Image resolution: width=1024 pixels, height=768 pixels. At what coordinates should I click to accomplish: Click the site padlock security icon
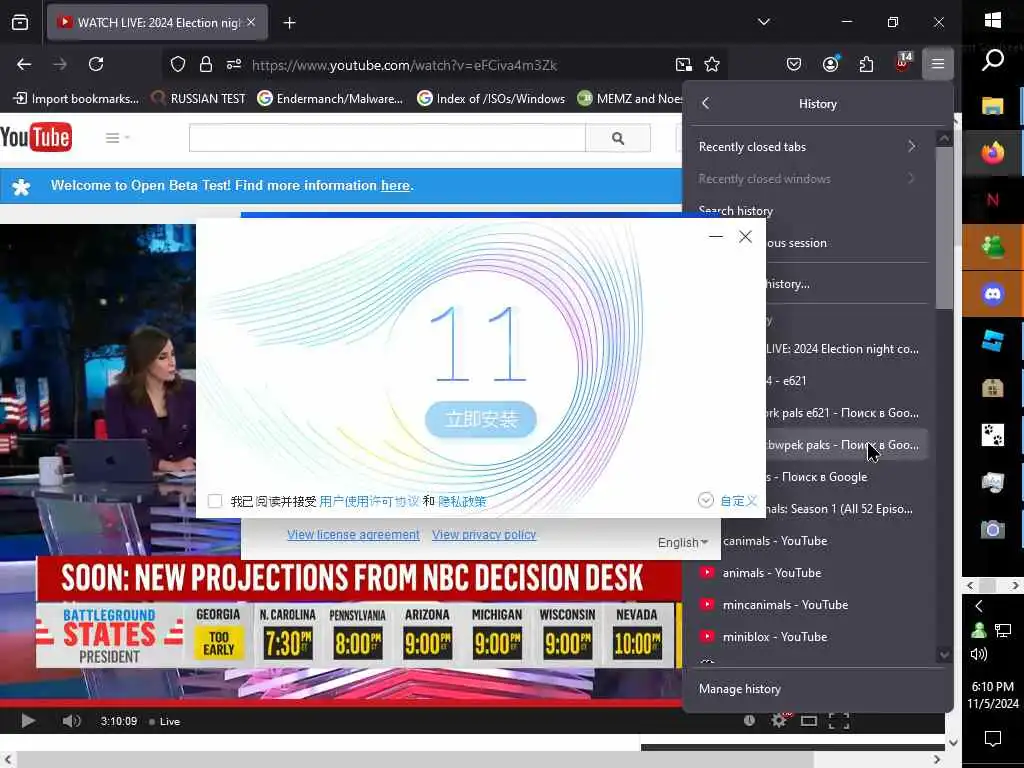coord(206,64)
